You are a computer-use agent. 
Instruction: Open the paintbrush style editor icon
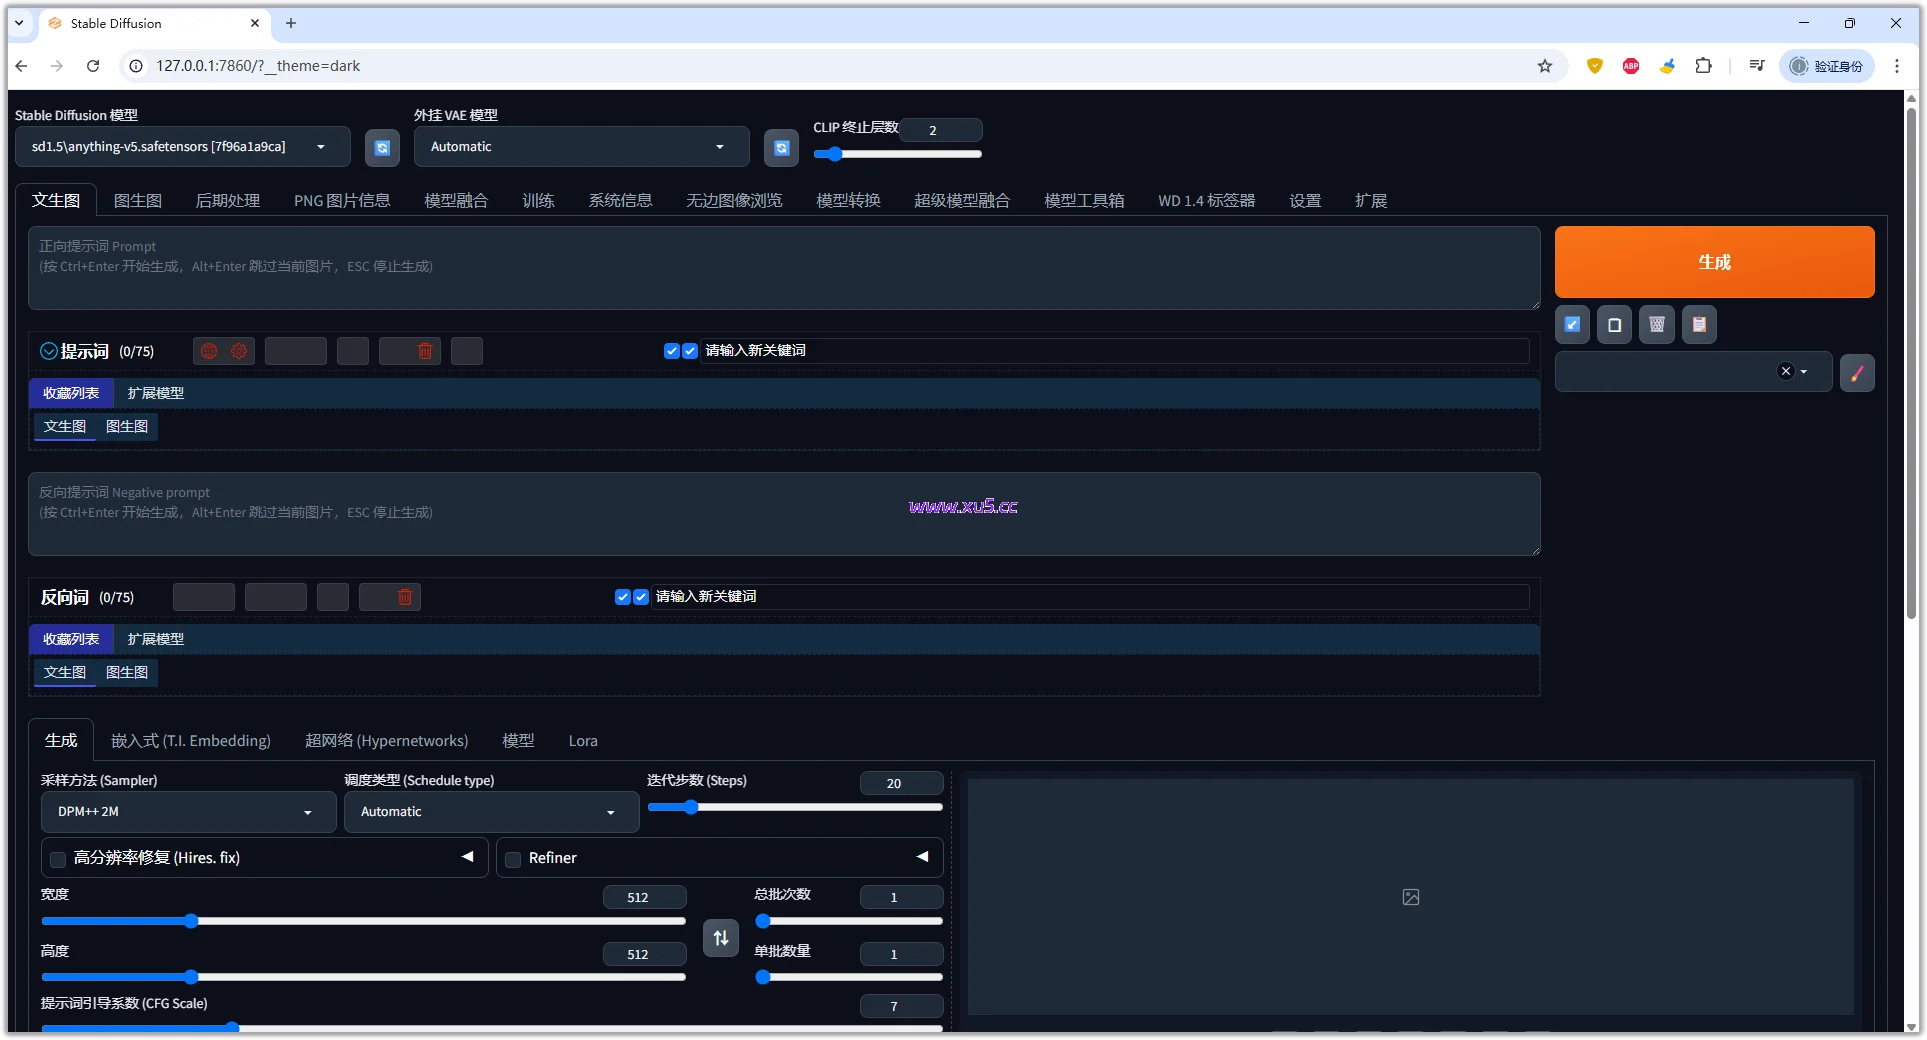pyautogui.click(x=1856, y=373)
